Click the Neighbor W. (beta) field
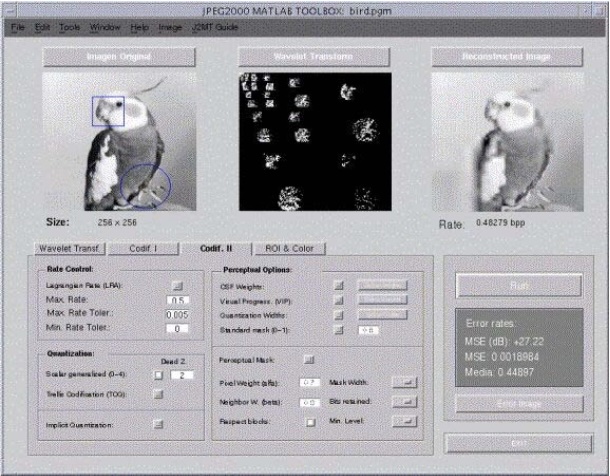The width and height of the screenshot is (610, 476). pos(310,402)
